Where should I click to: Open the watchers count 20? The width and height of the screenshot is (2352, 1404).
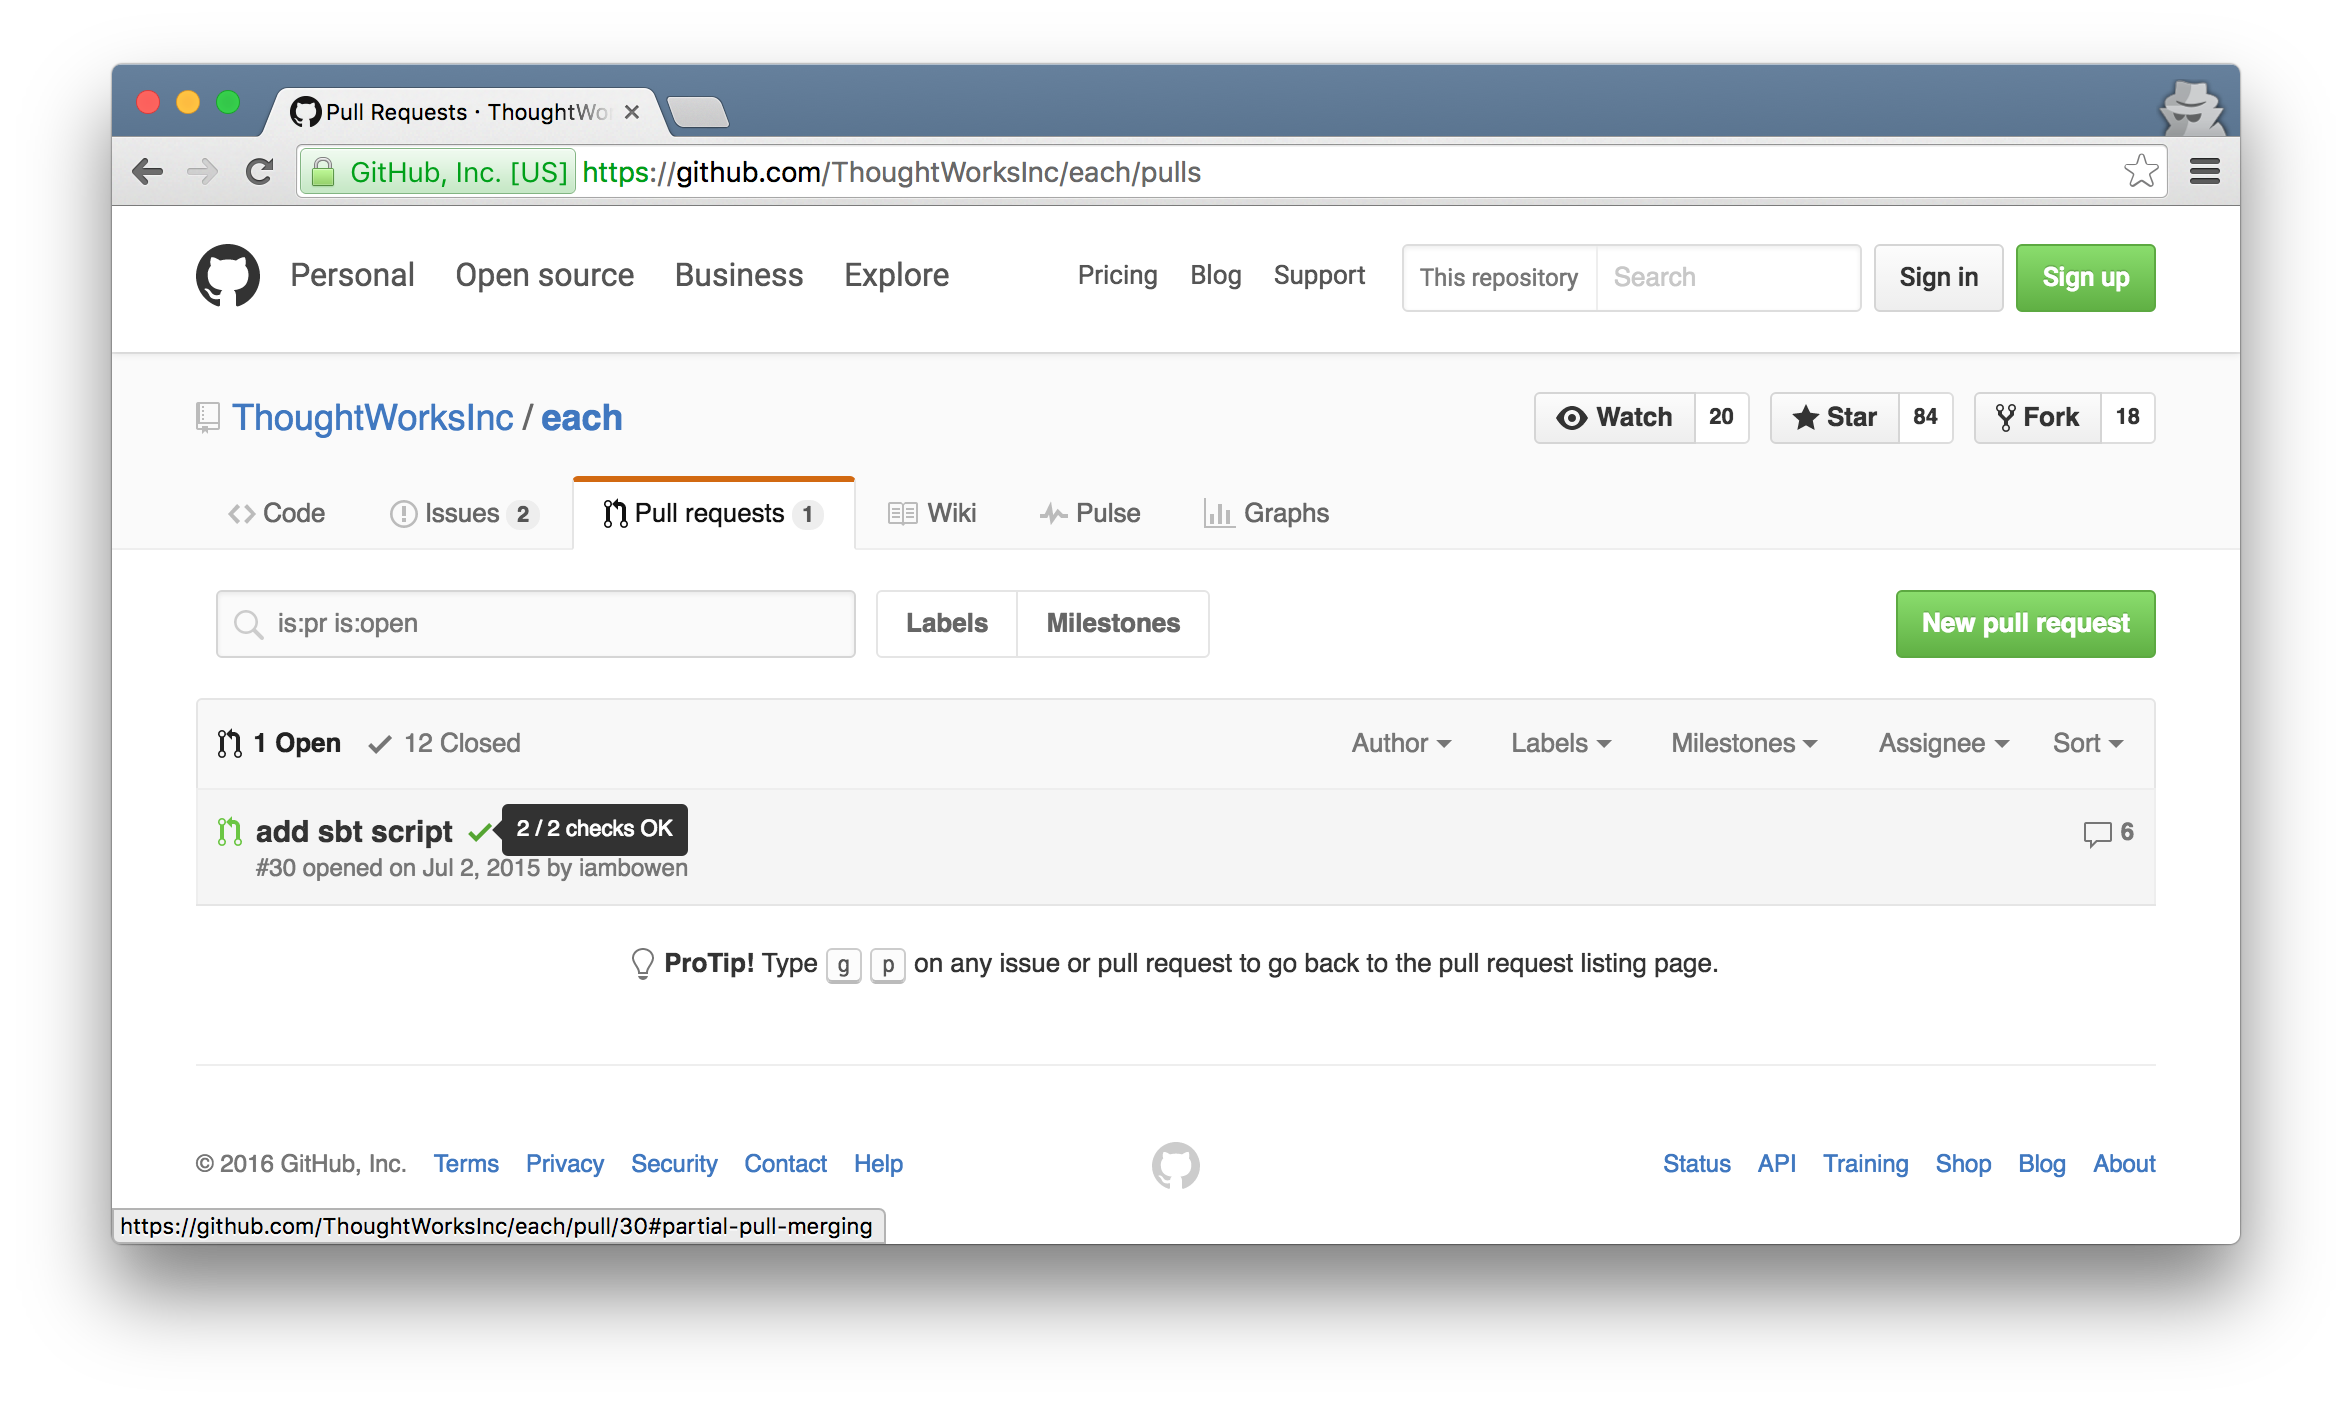(1722, 417)
